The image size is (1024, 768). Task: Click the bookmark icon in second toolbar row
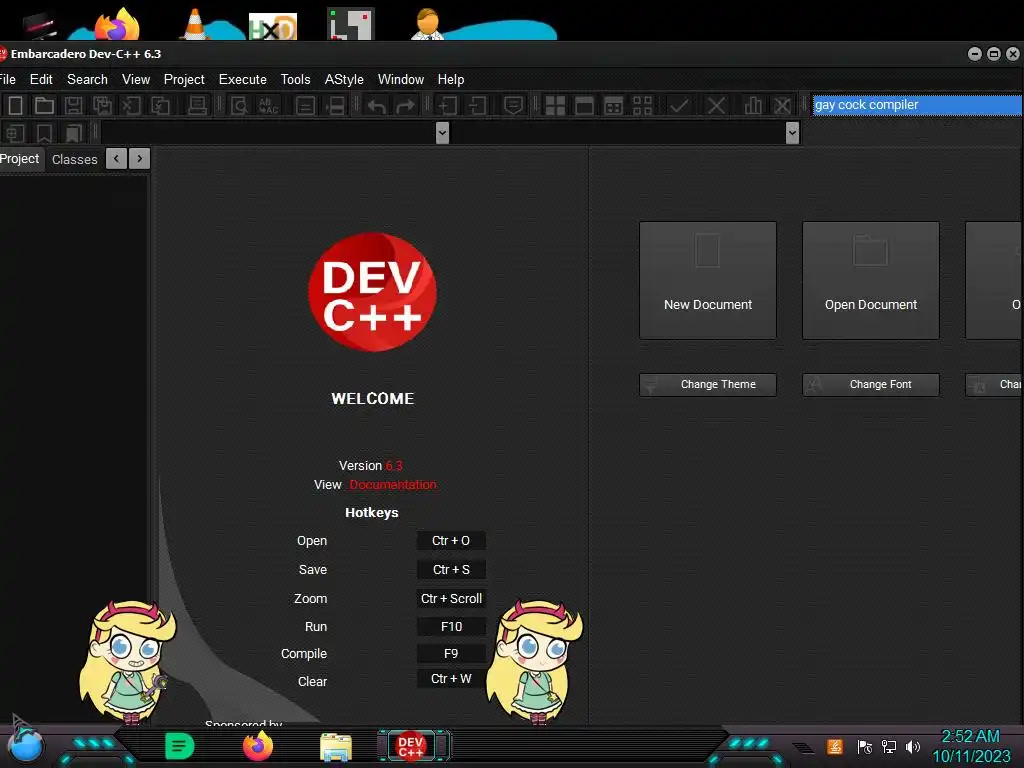[44, 133]
